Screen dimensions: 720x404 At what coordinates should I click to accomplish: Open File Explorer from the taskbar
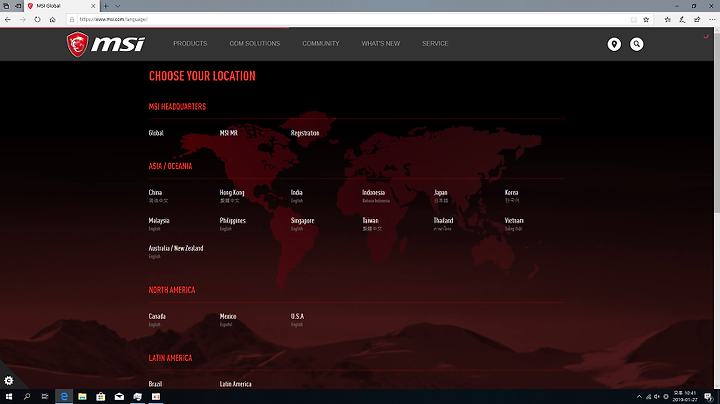pyautogui.click(x=82, y=396)
